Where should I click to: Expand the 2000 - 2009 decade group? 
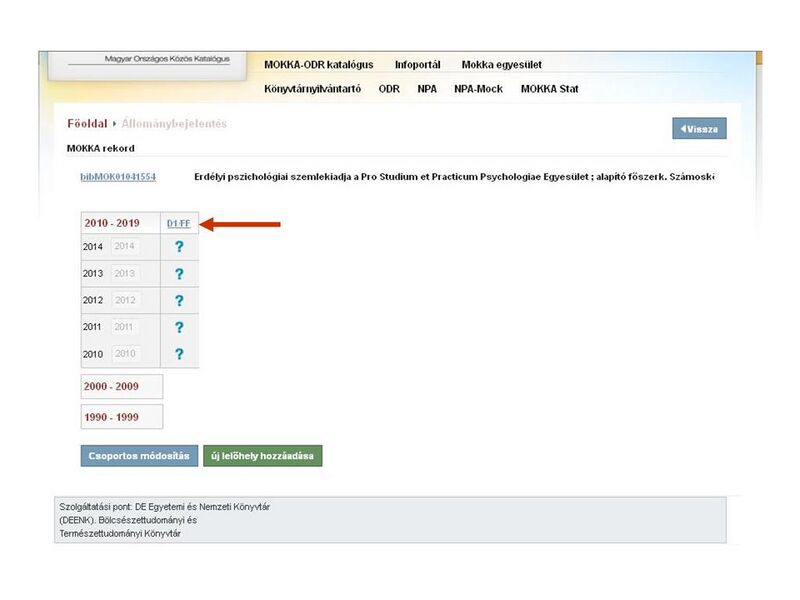[x=111, y=386]
